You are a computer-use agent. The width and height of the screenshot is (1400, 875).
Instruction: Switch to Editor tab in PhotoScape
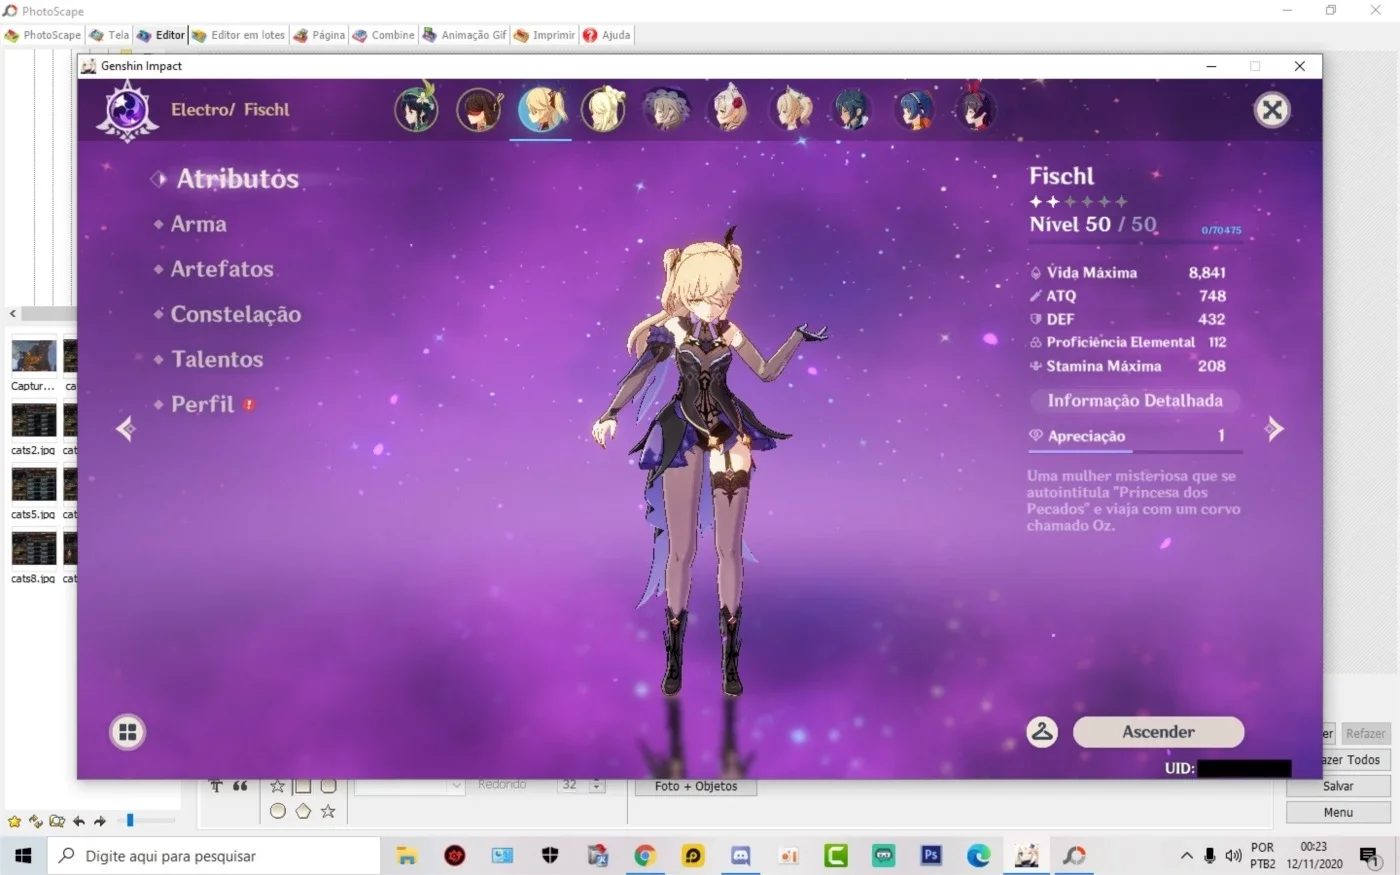pyautogui.click(x=161, y=35)
